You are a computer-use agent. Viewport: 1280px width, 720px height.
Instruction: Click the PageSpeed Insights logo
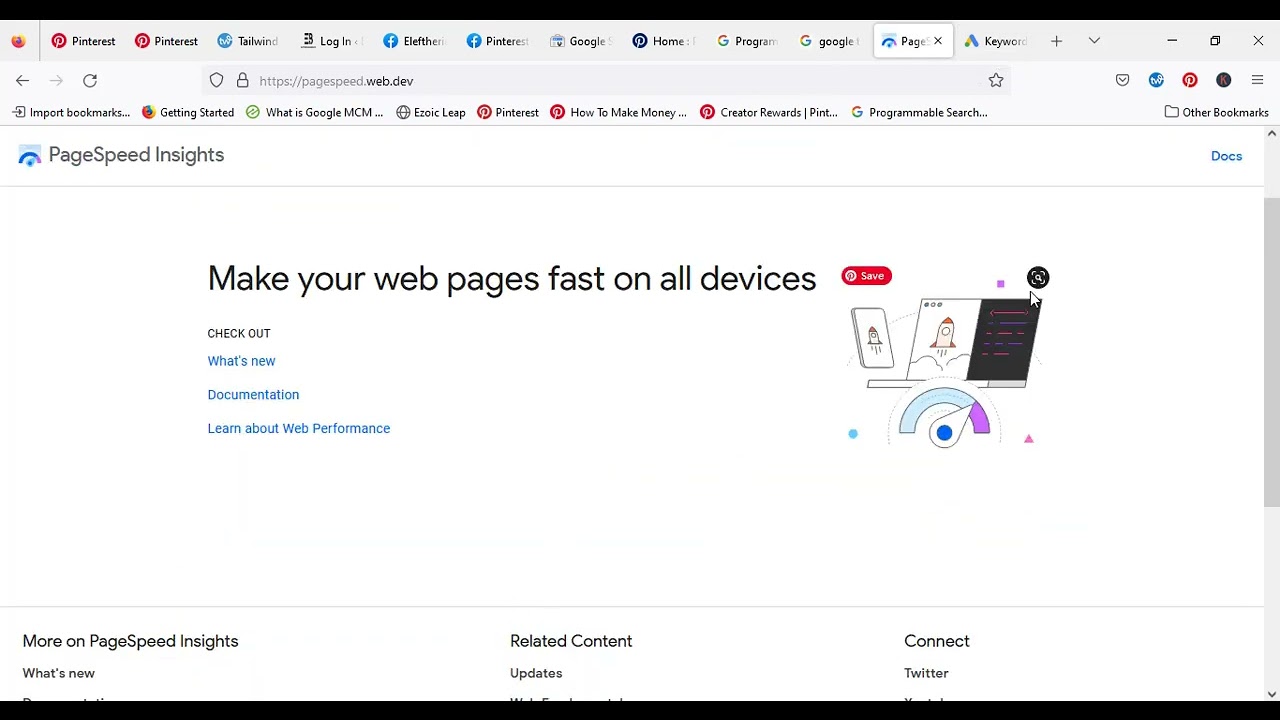[x=121, y=155]
